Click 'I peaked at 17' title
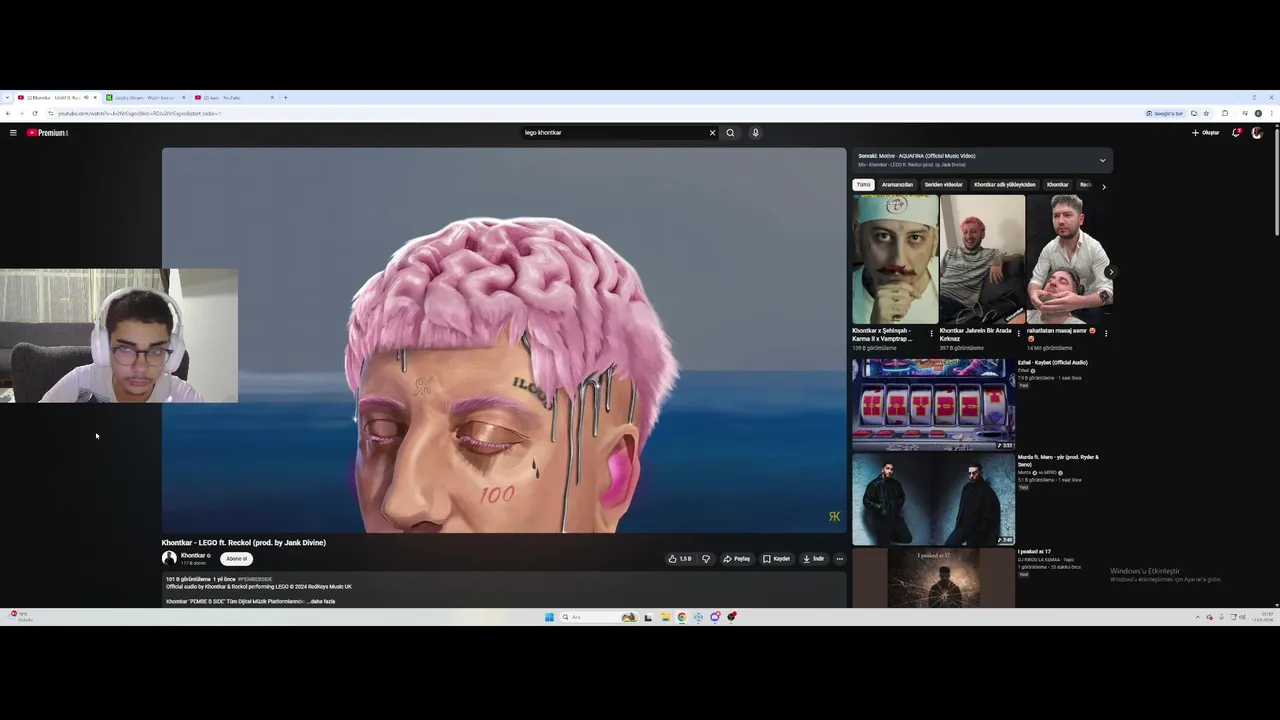The width and height of the screenshot is (1280, 720). [x=1034, y=552]
